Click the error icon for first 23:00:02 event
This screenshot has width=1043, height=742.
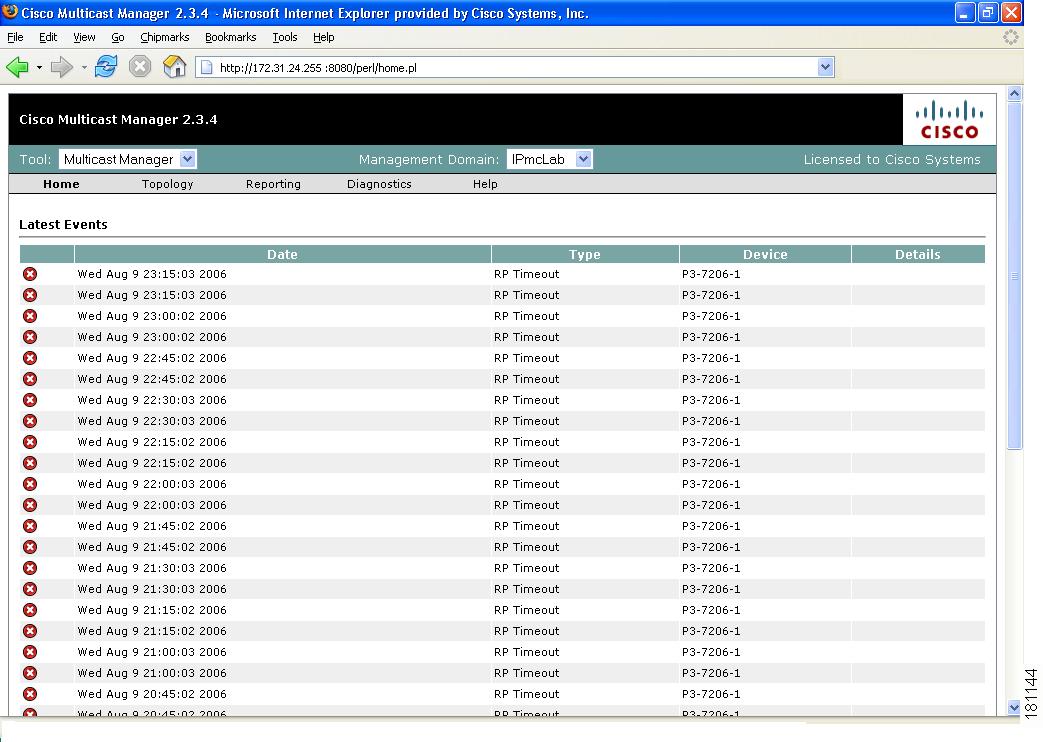(x=30, y=316)
